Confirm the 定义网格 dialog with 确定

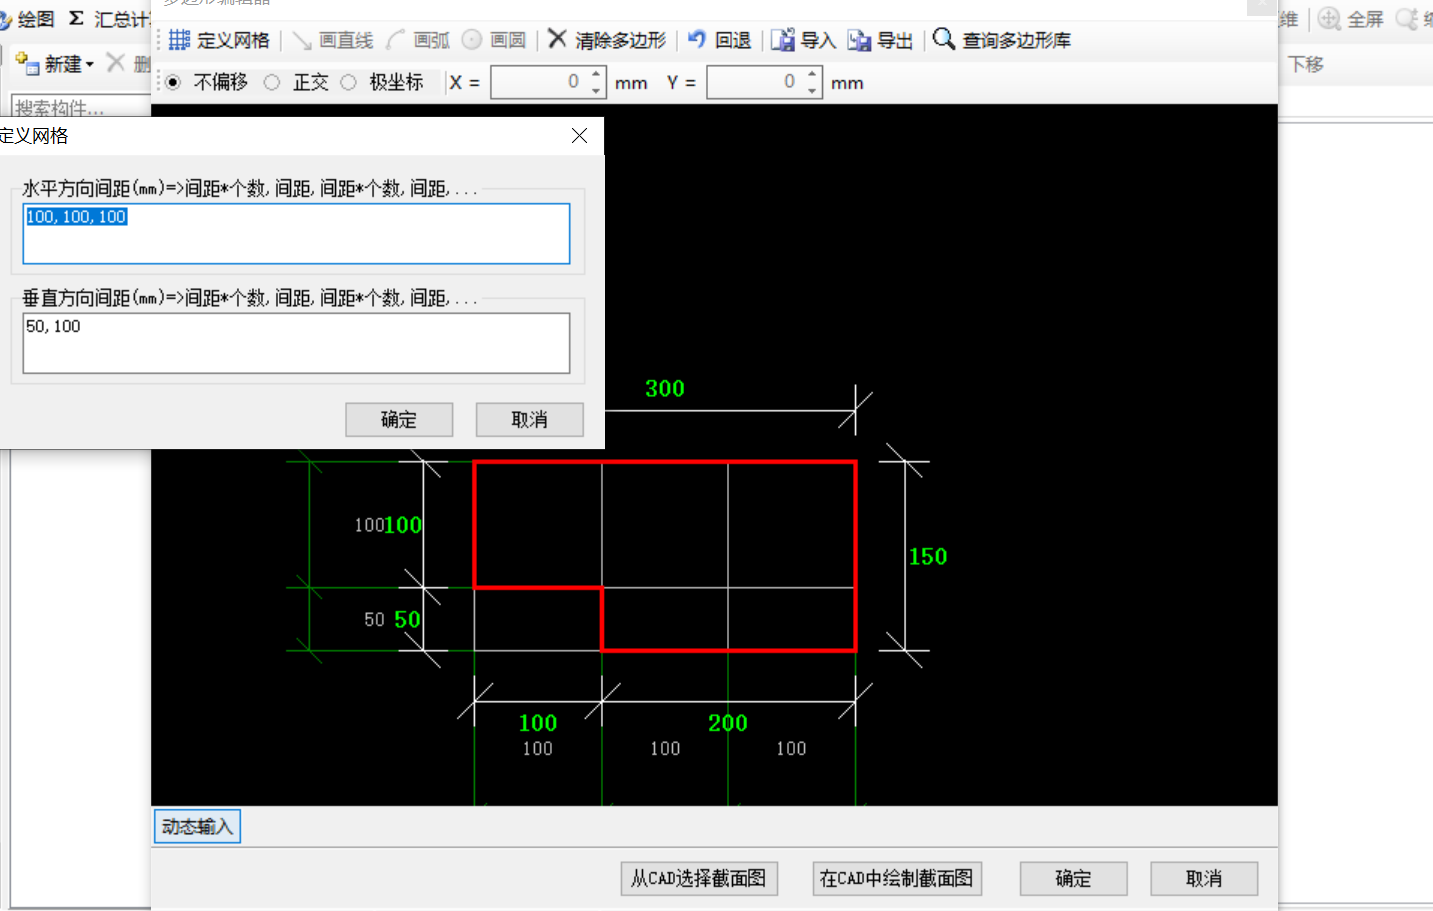tap(399, 420)
